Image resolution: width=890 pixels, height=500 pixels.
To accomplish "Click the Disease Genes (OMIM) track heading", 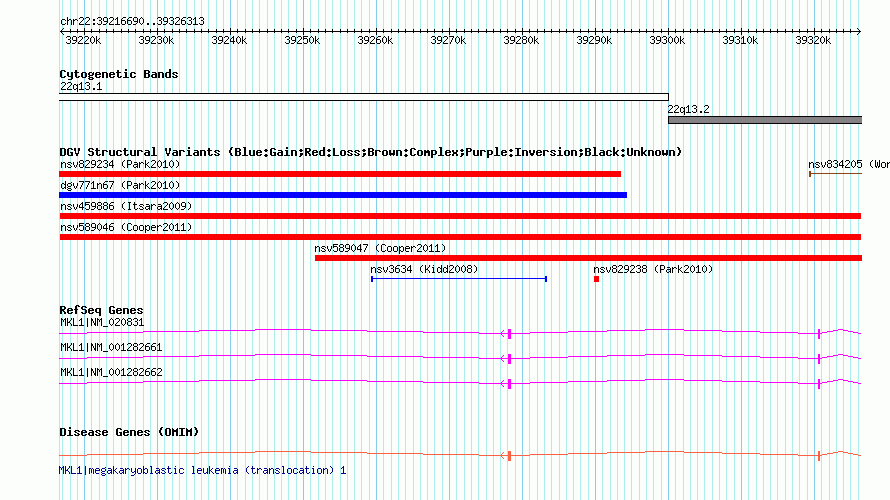I will (129, 432).
